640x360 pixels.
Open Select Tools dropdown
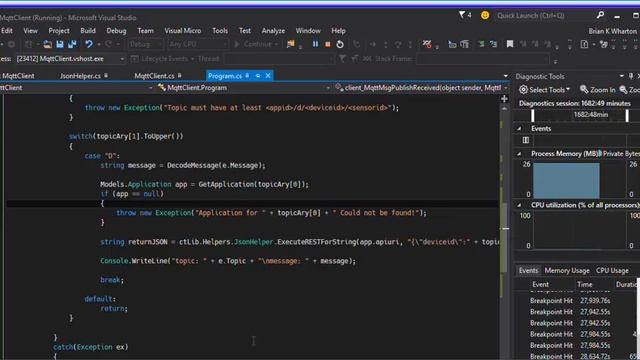544,90
